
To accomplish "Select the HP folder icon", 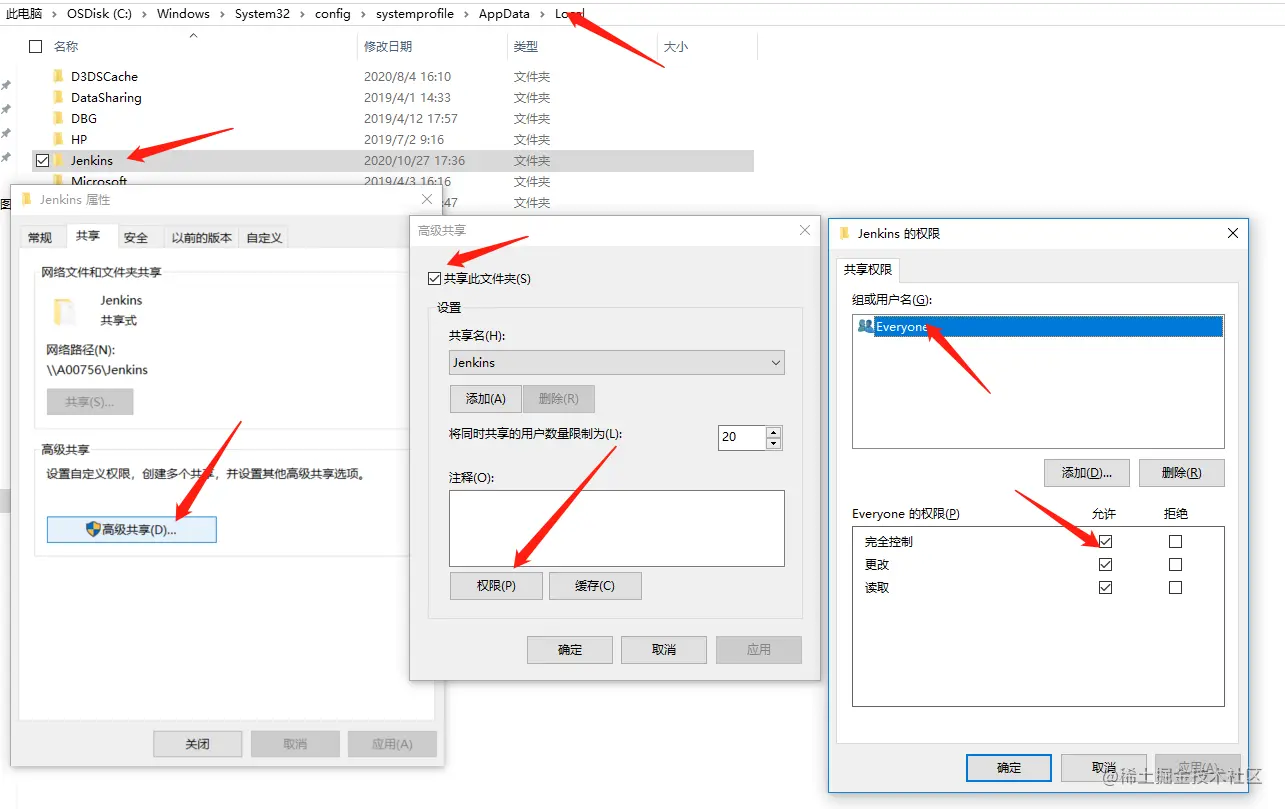I will pos(58,139).
